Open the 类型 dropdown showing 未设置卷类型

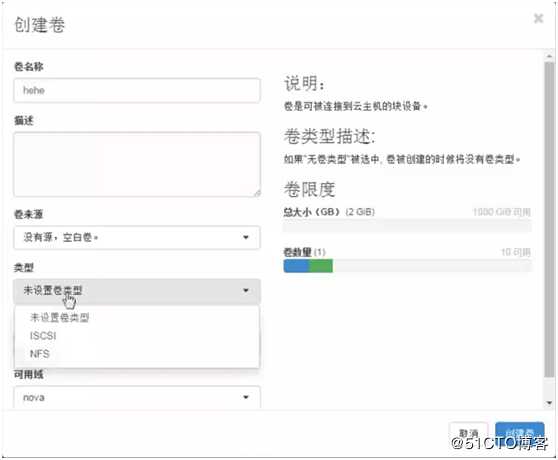137,291
